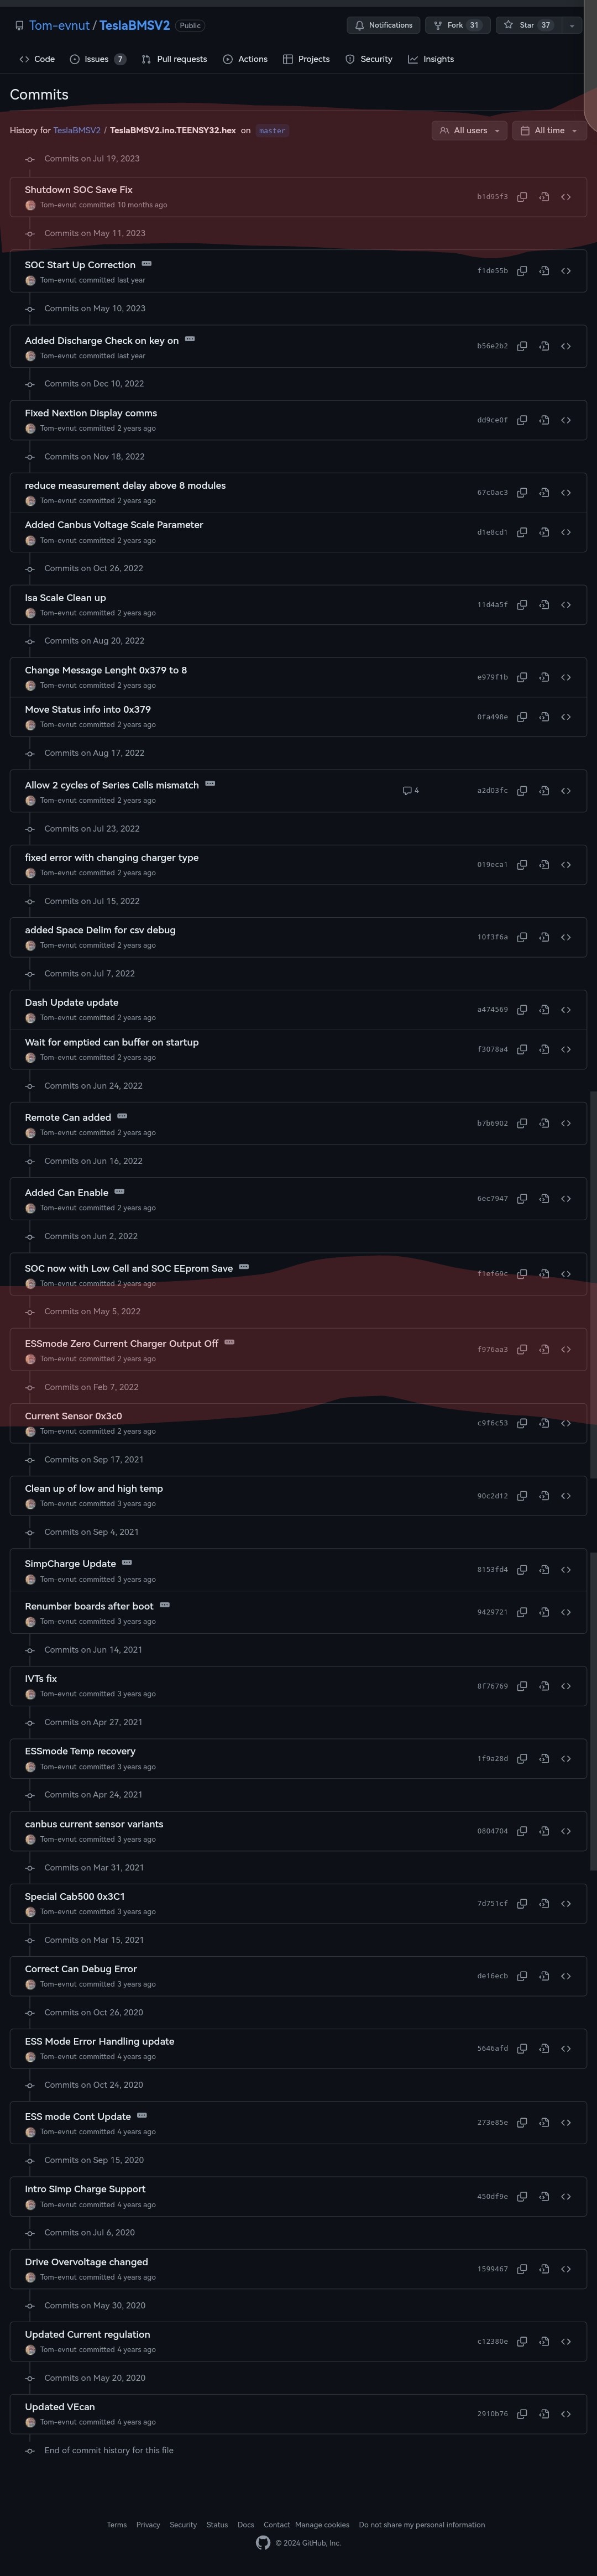Copy full SHA for commit b1d95f3

tap(522, 197)
